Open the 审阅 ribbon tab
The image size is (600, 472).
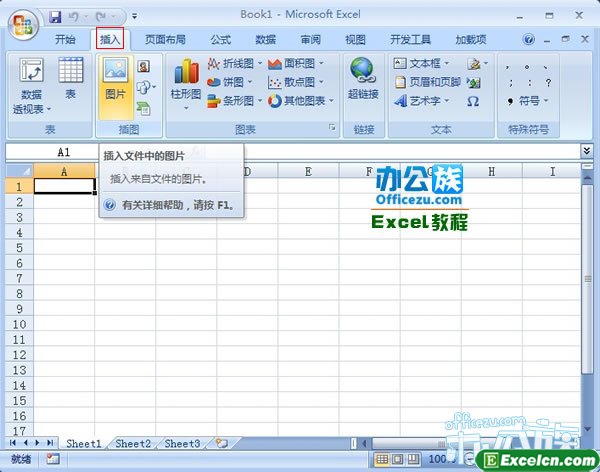(x=310, y=39)
